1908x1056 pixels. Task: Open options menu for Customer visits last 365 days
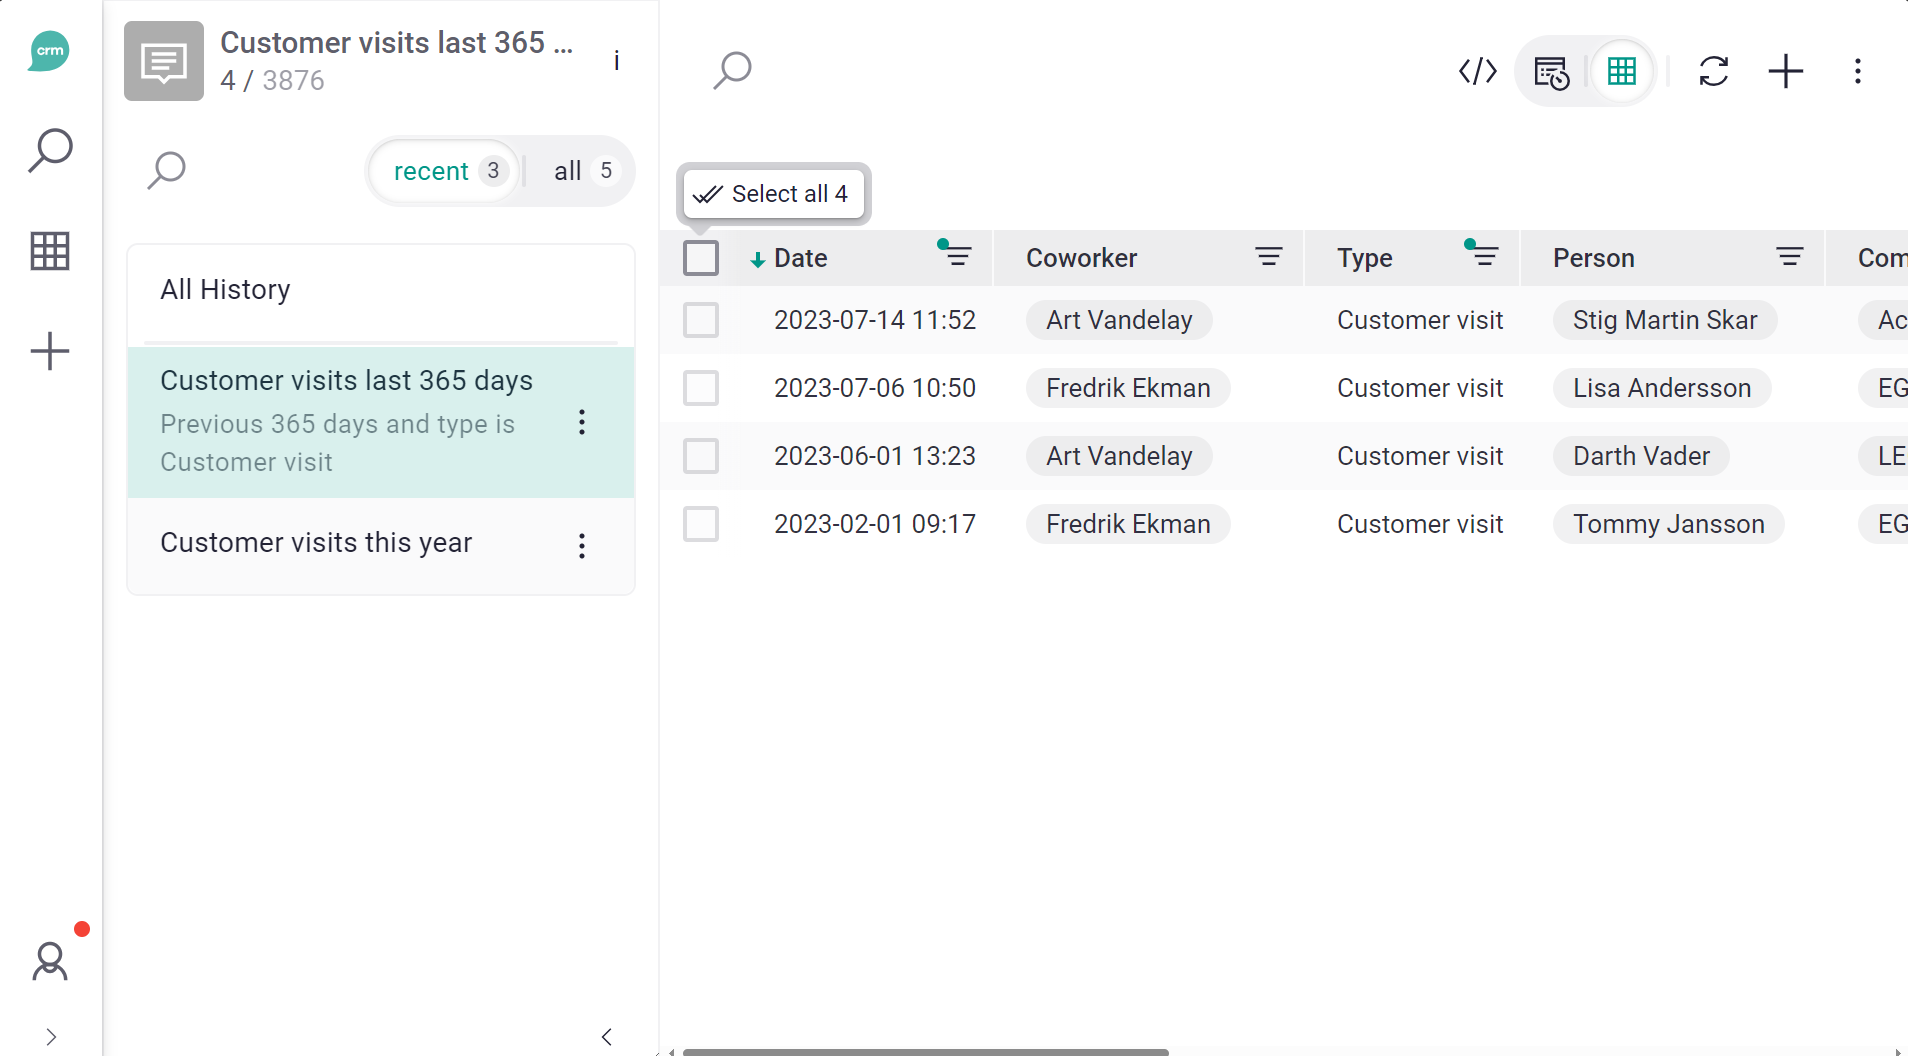(x=581, y=422)
